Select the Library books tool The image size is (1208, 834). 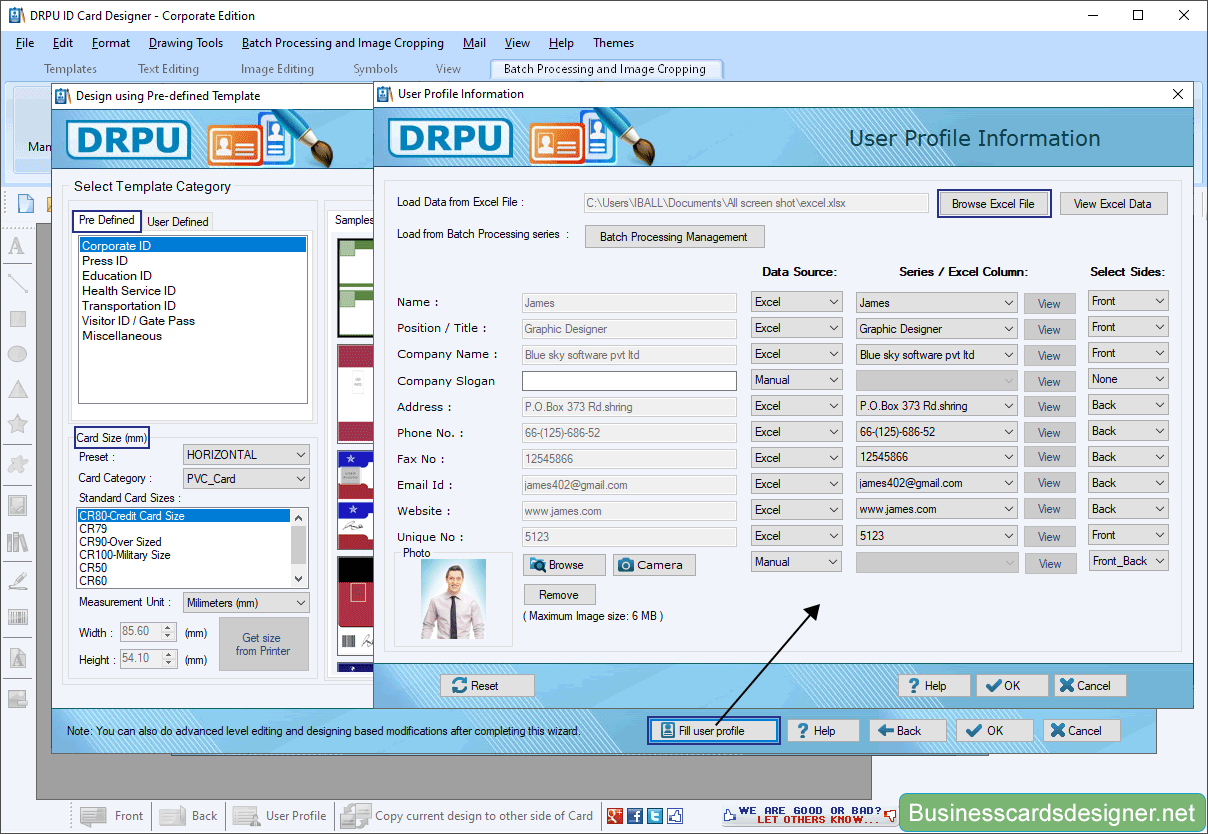(x=17, y=542)
